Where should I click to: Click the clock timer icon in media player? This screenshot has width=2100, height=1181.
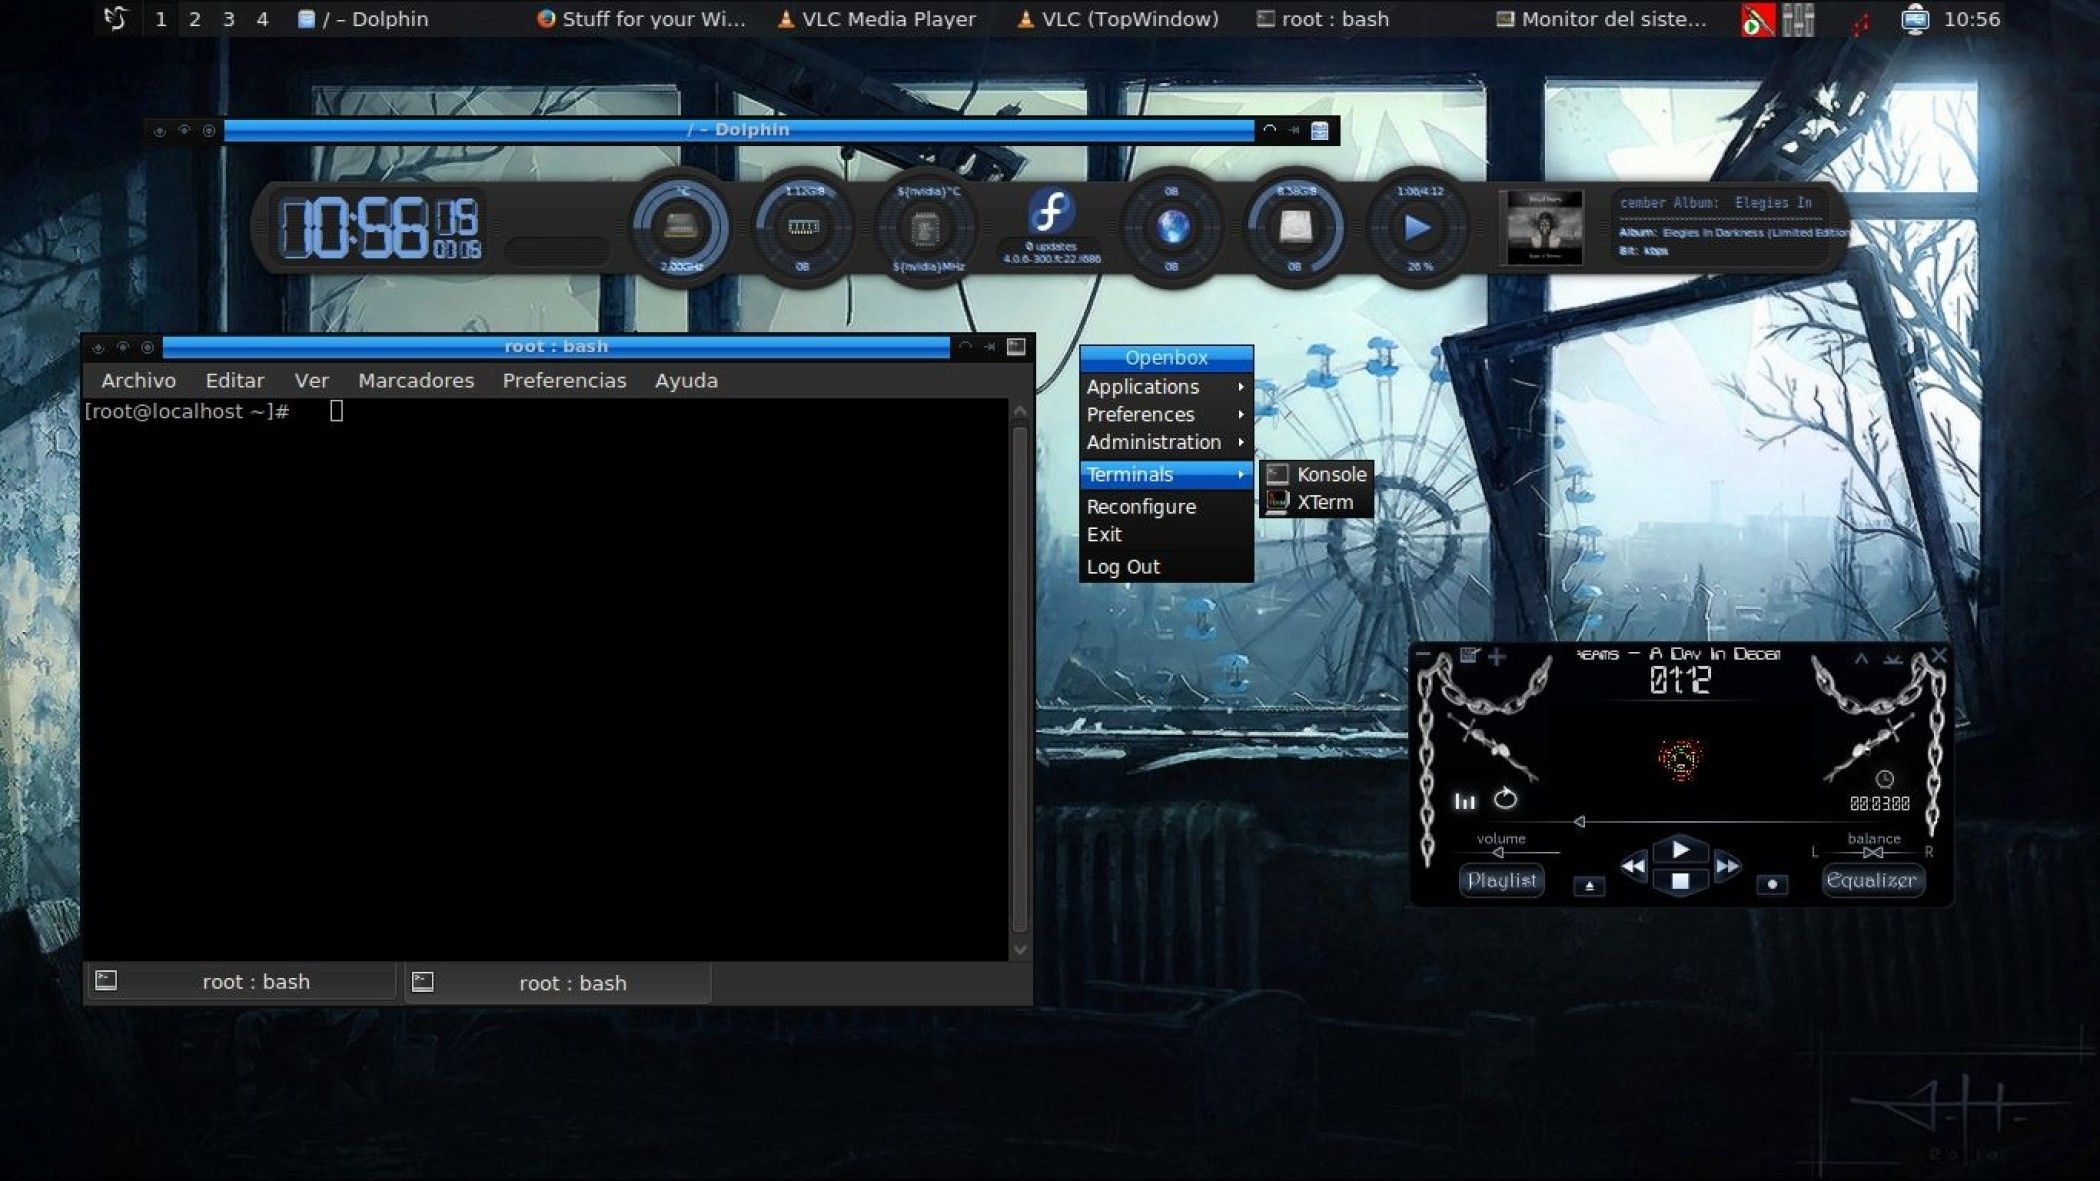point(1884,779)
